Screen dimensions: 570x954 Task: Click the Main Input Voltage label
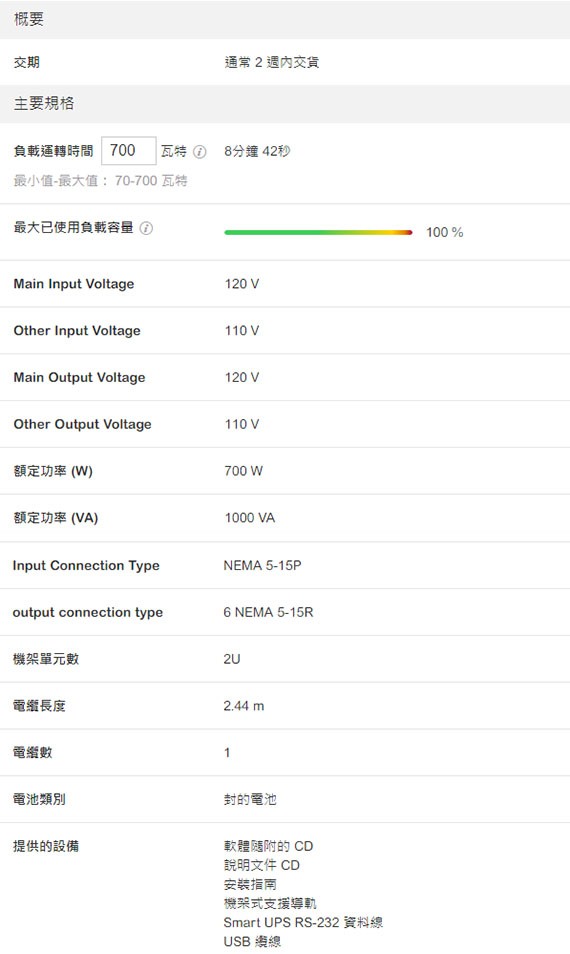74,284
